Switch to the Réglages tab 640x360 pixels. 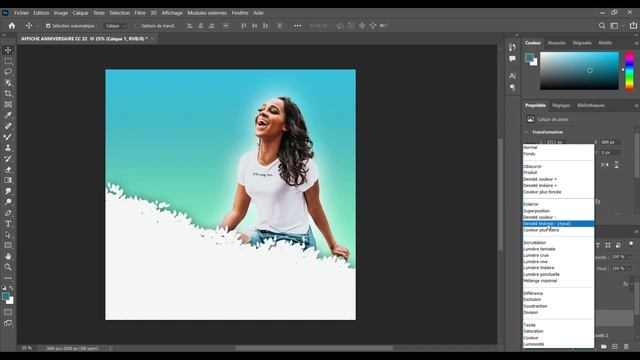561,105
